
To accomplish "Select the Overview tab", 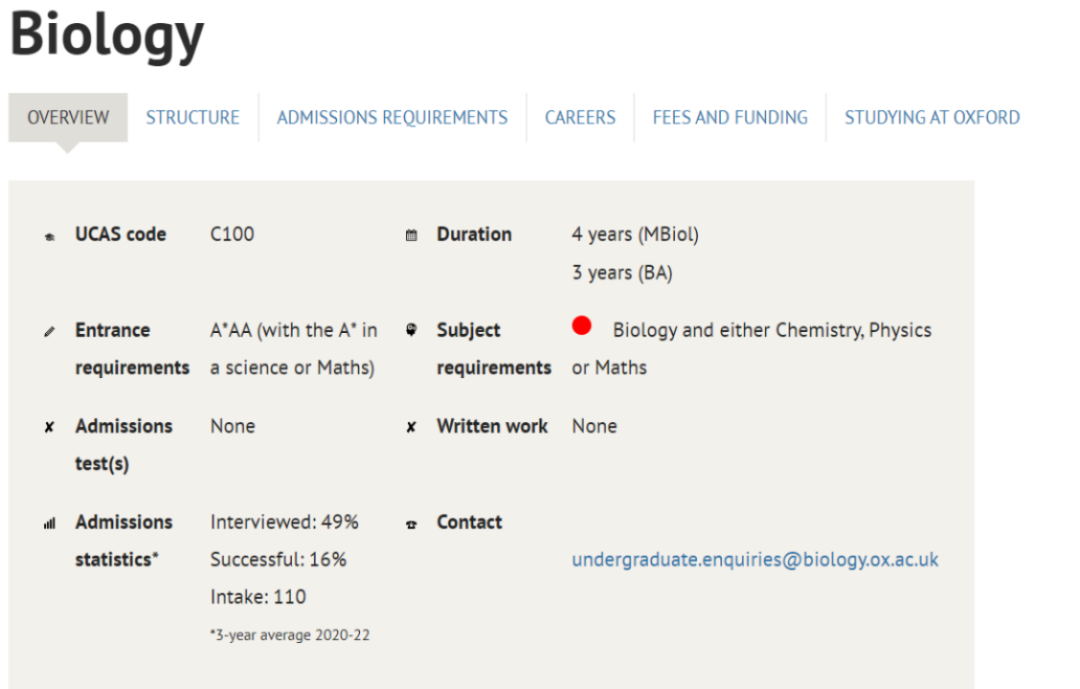I will (68, 117).
